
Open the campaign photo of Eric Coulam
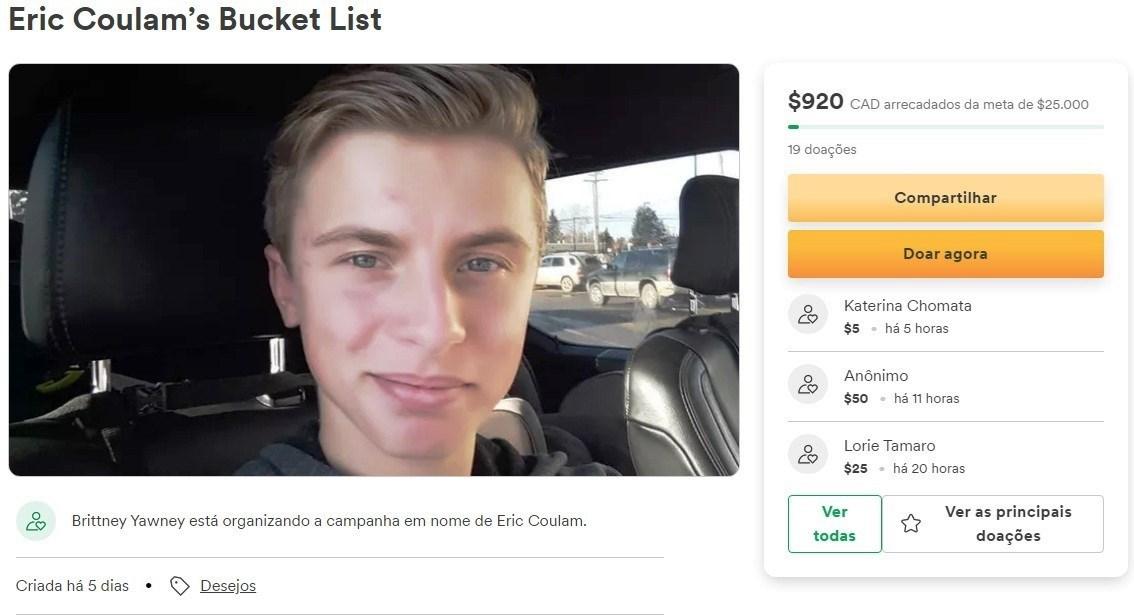(x=374, y=270)
